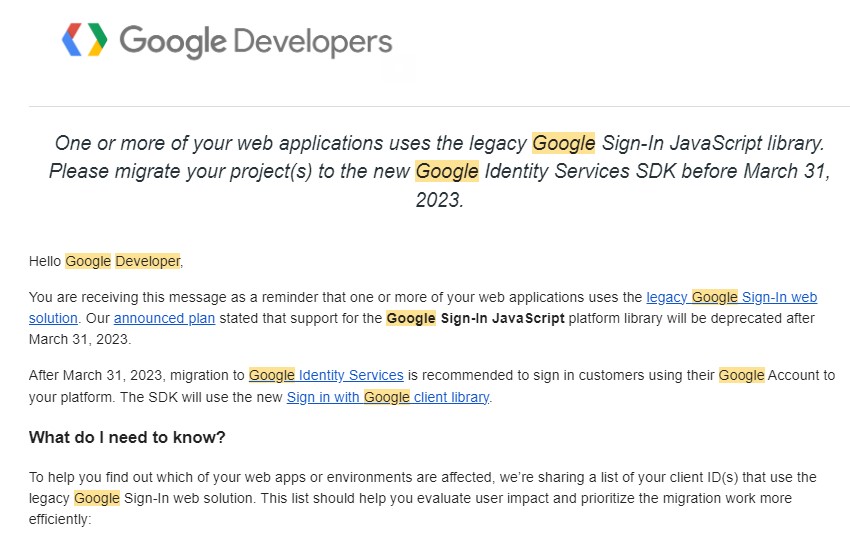Click the italic headline about legacy Sign-In library
The image size is (850, 540).
[439, 171]
